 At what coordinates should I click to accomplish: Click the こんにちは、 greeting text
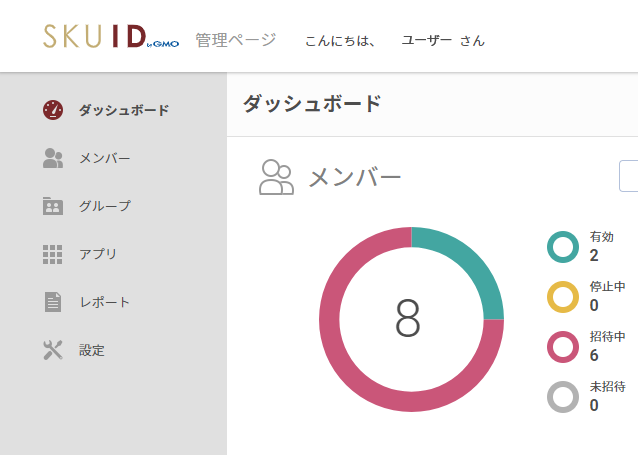coord(341,41)
